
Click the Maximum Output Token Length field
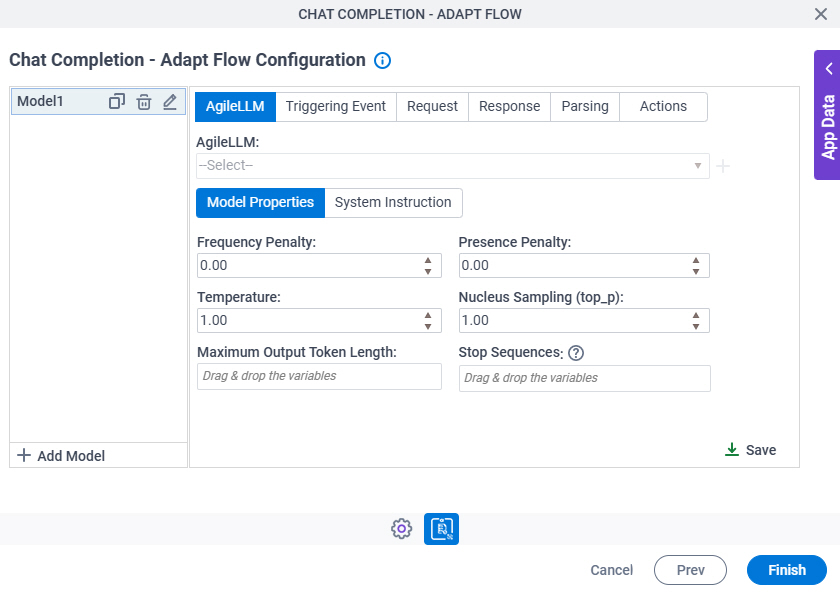tap(319, 376)
